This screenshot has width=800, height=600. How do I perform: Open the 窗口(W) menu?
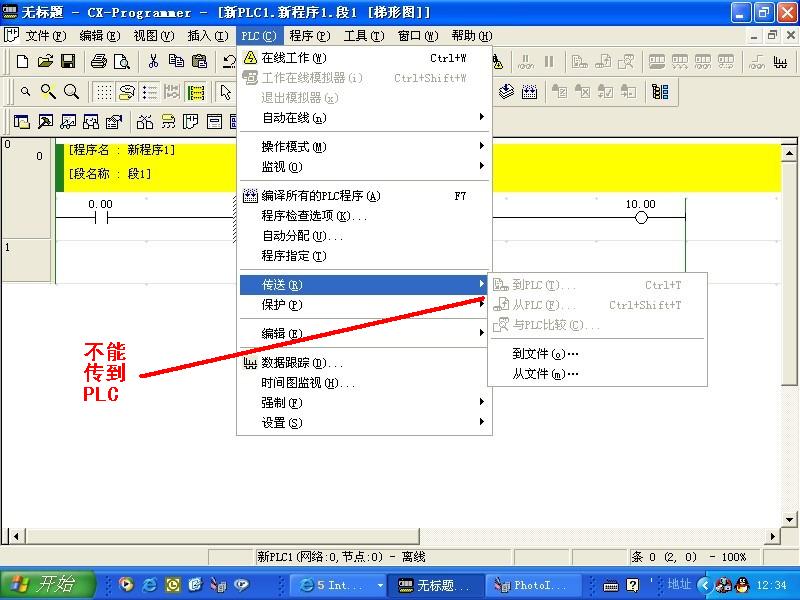418,36
